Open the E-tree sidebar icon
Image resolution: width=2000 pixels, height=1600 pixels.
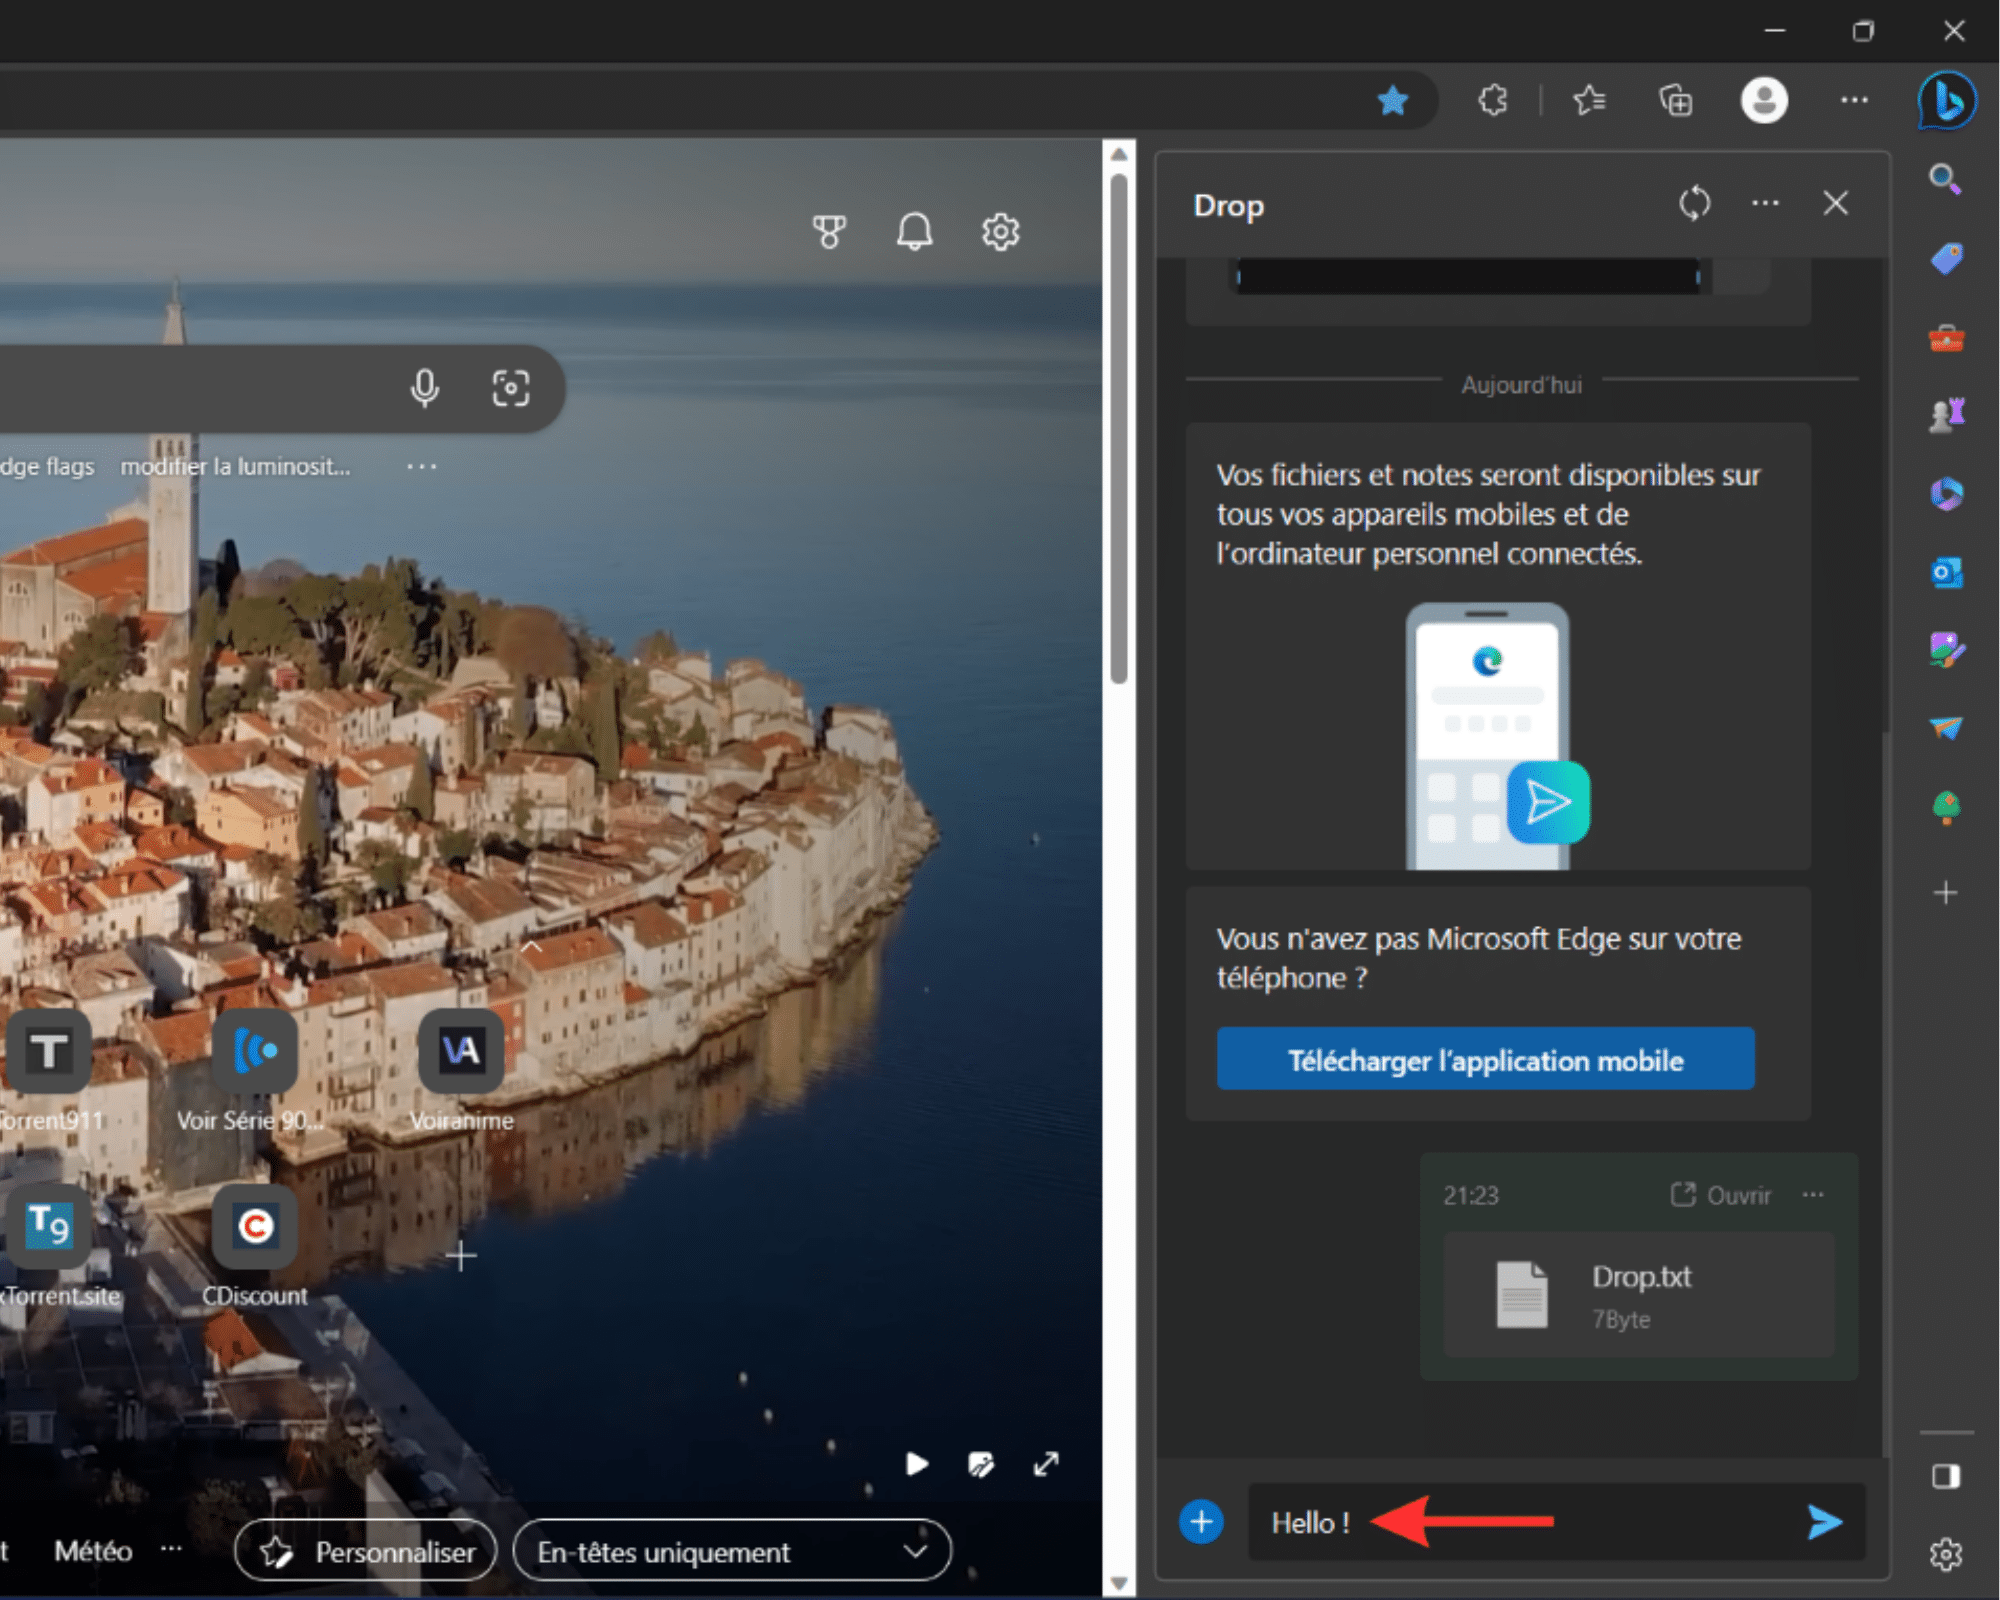point(1946,807)
